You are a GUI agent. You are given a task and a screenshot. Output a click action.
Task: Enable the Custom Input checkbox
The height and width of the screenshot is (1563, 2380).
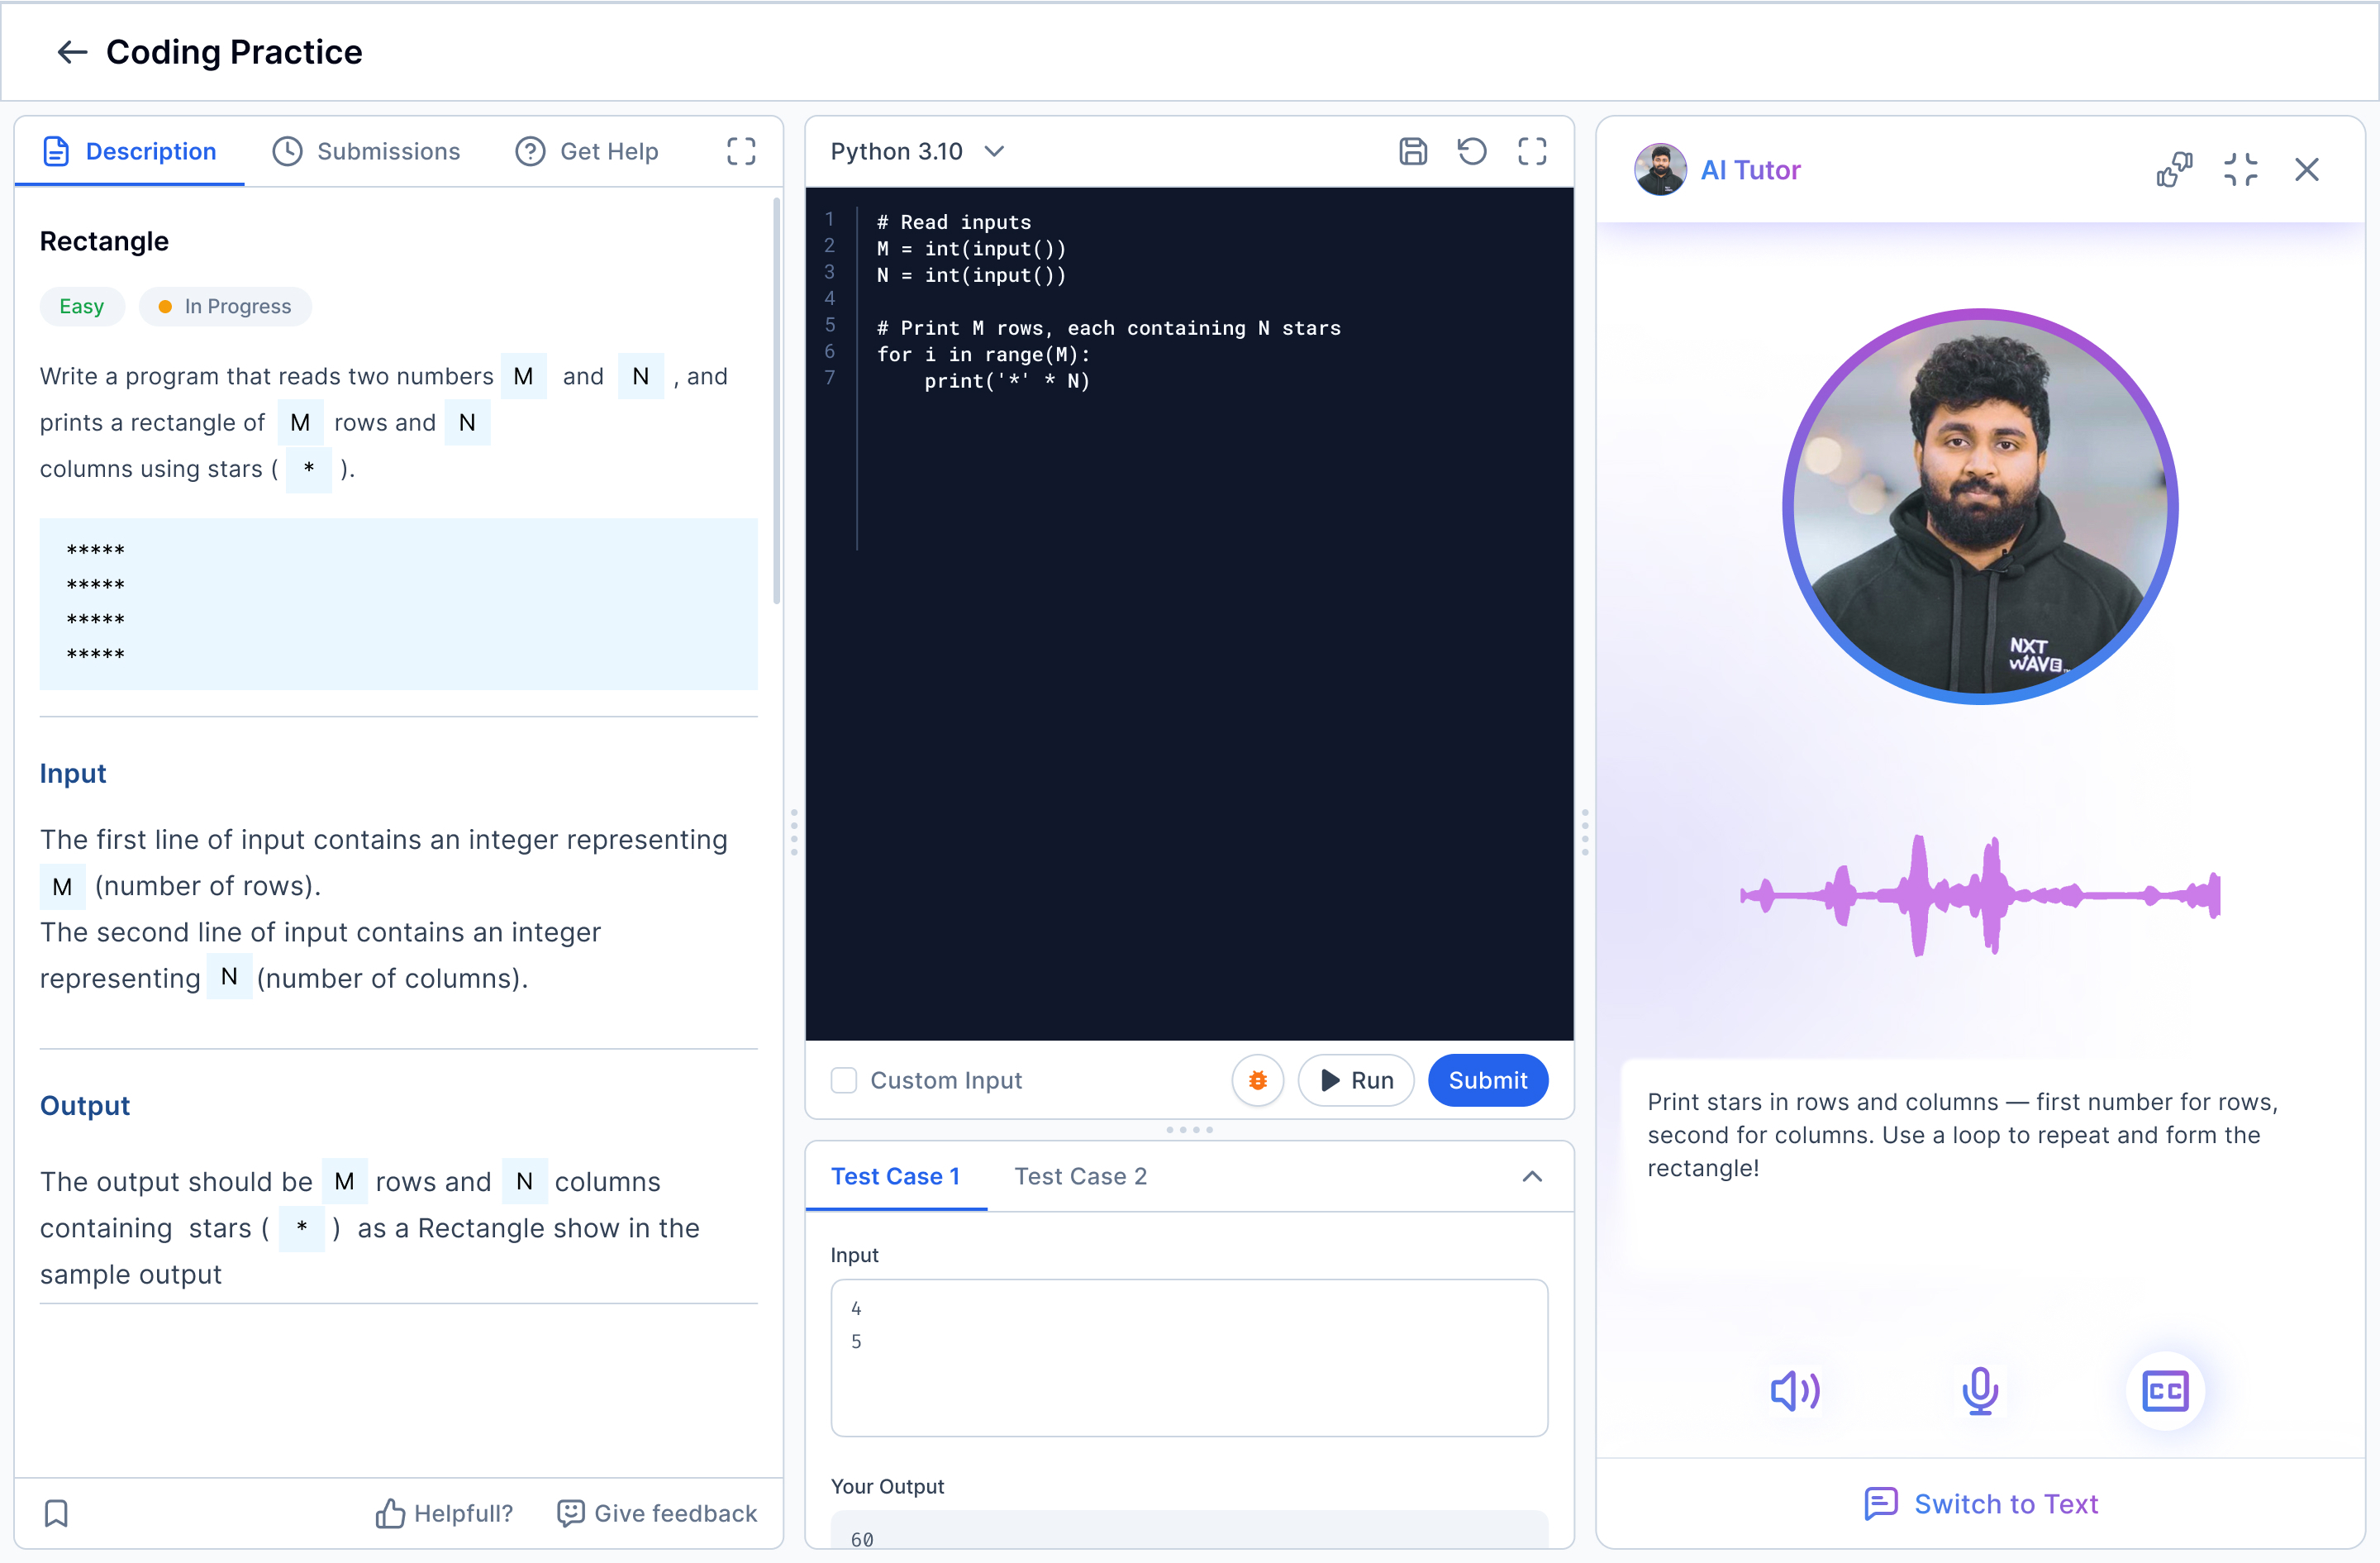[x=844, y=1080]
